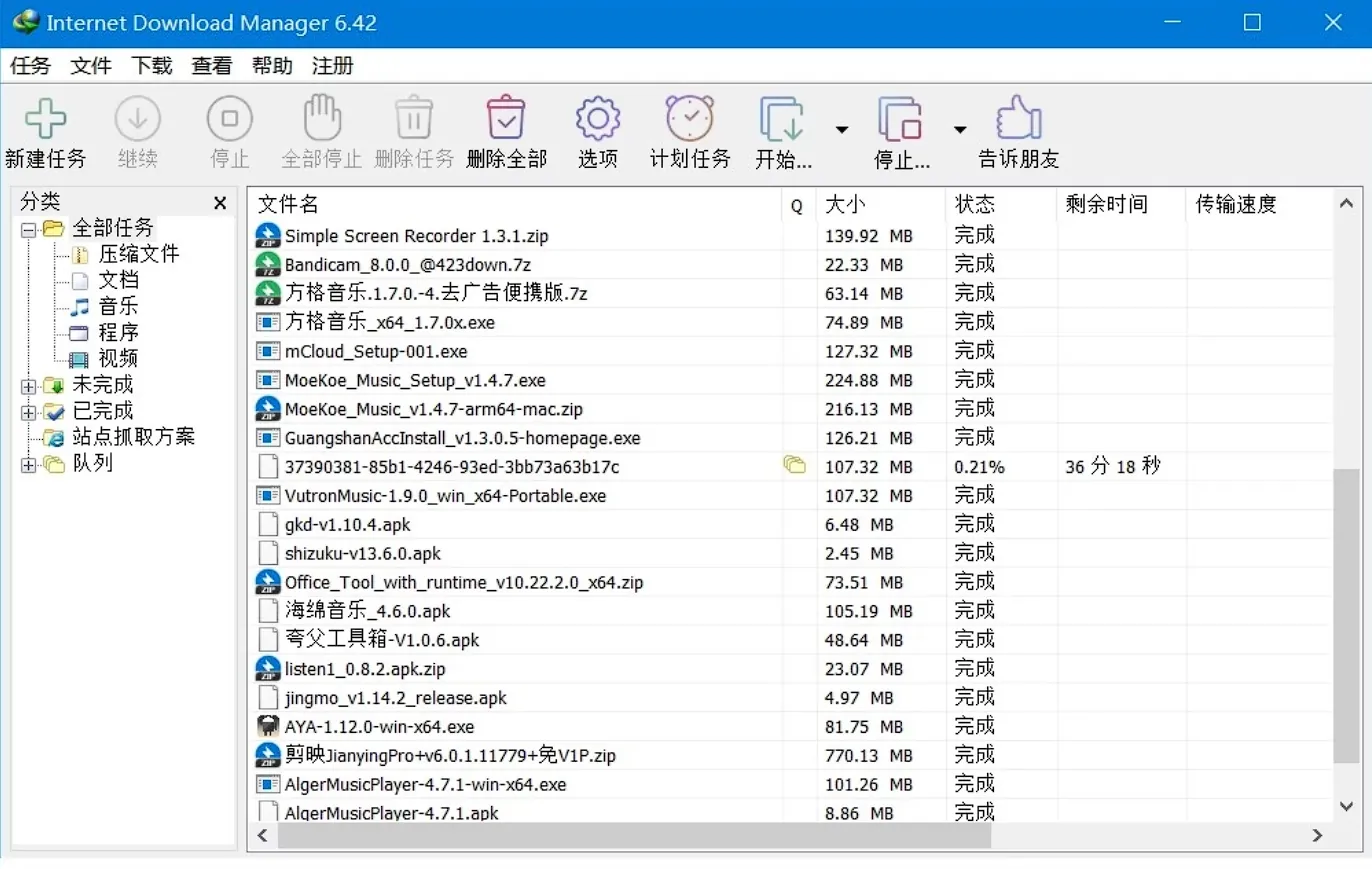Viewport: 1372px width, 869px height.
Task: Open the 文件 menu
Action: pos(91,66)
